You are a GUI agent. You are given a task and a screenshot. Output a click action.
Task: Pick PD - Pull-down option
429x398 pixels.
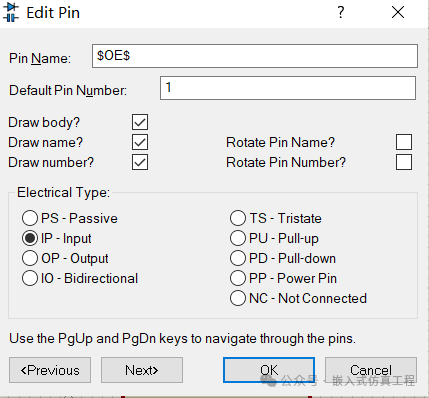tap(238, 258)
